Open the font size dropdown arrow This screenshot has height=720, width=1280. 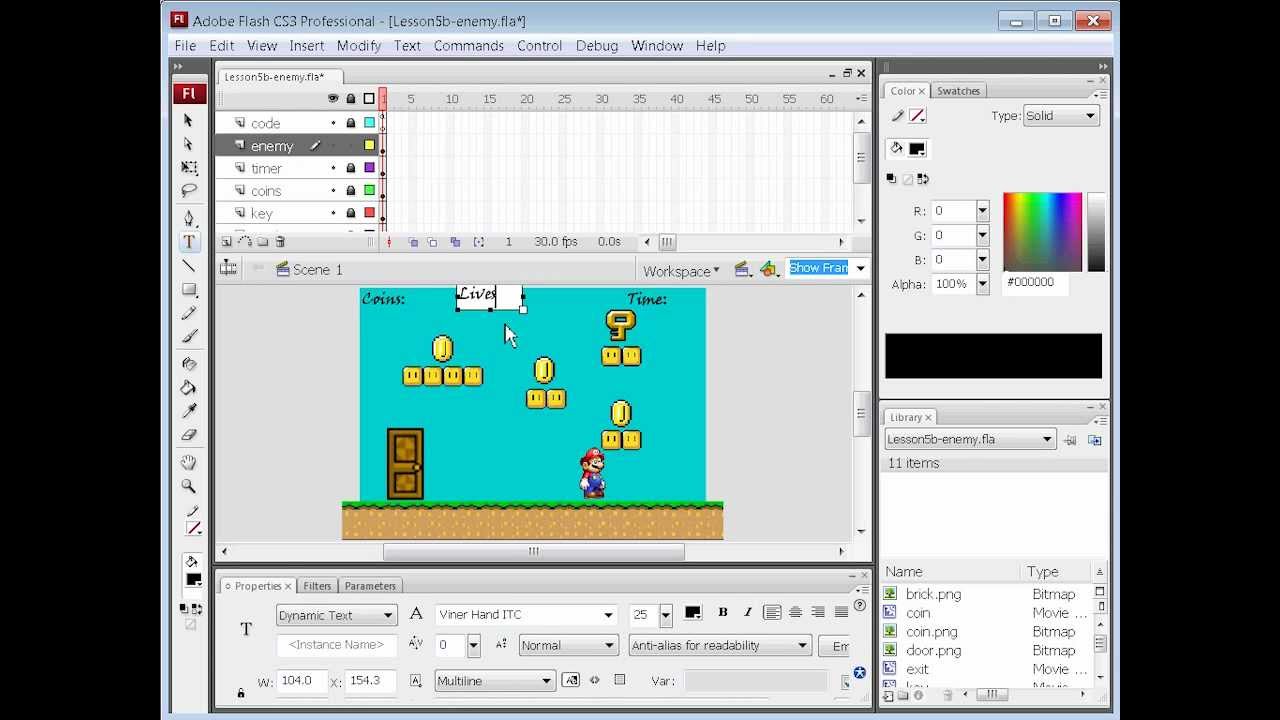(666, 615)
